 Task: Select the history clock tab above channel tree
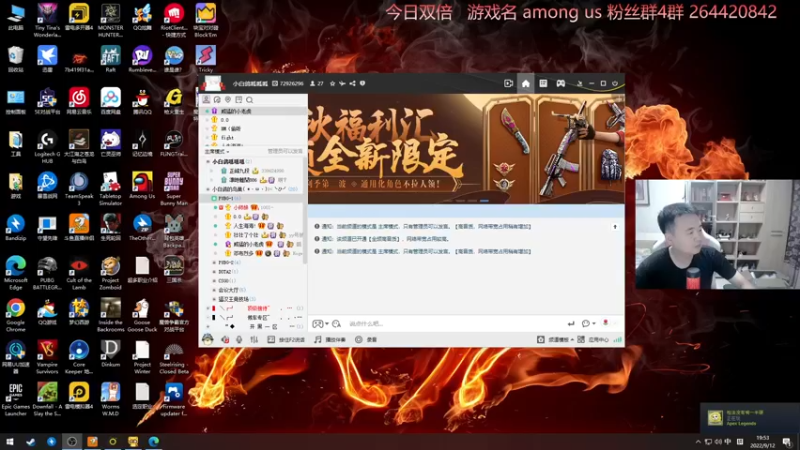217,99
